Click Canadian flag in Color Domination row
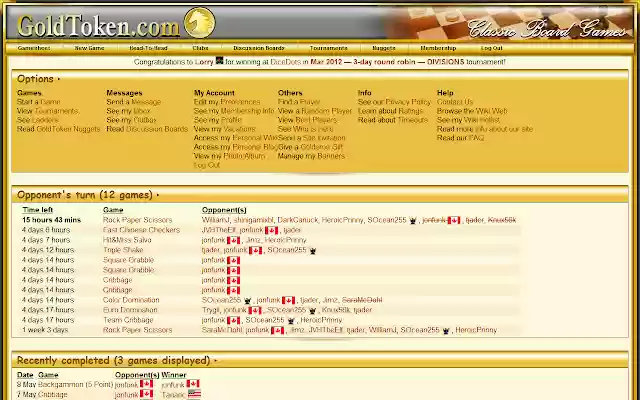Screen dimensions: 640x400 tap(288, 300)
